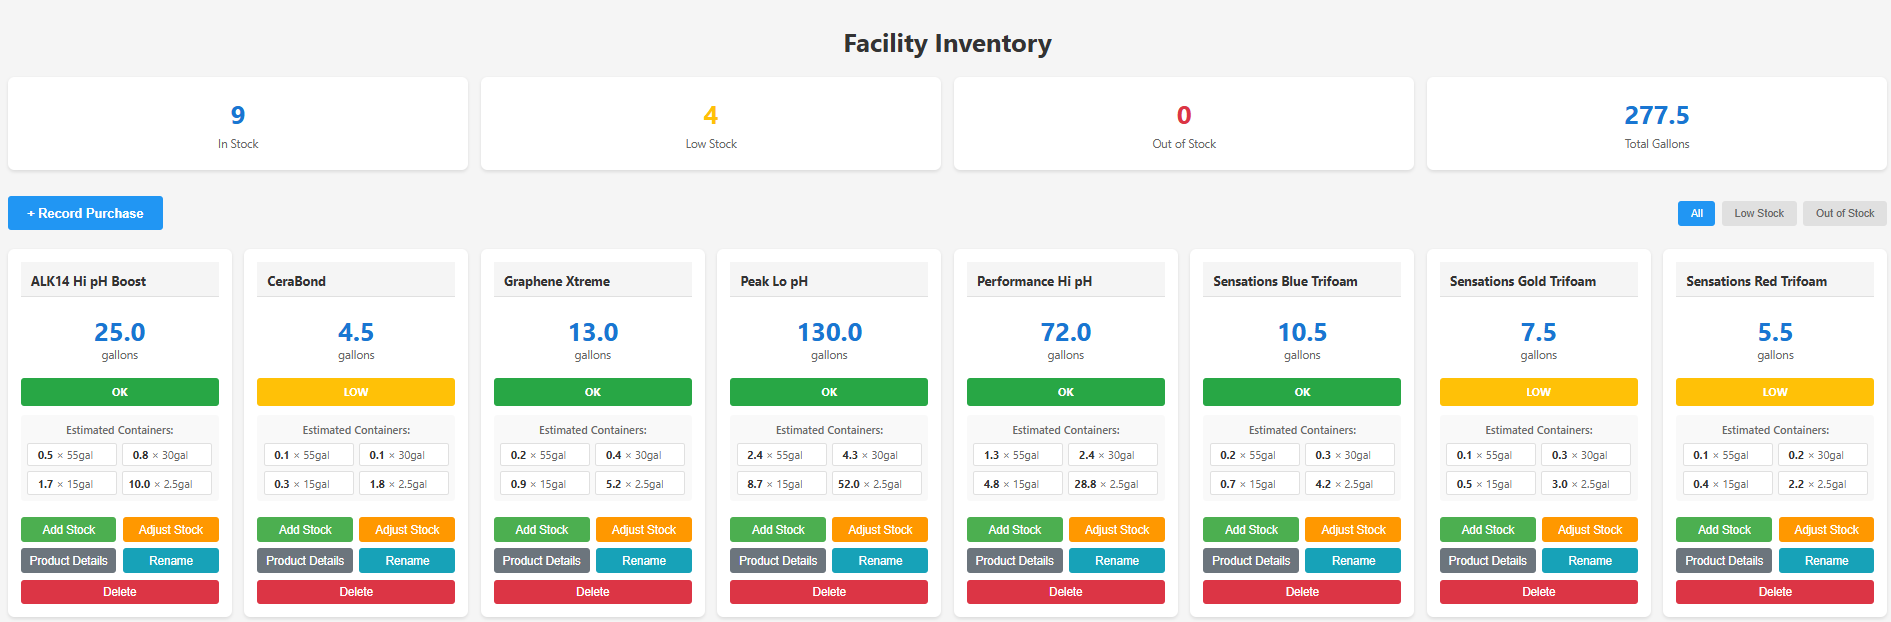The image size is (1891, 622).
Task: Open Product Details for Graphene Xtreme
Action: coord(541,561)
